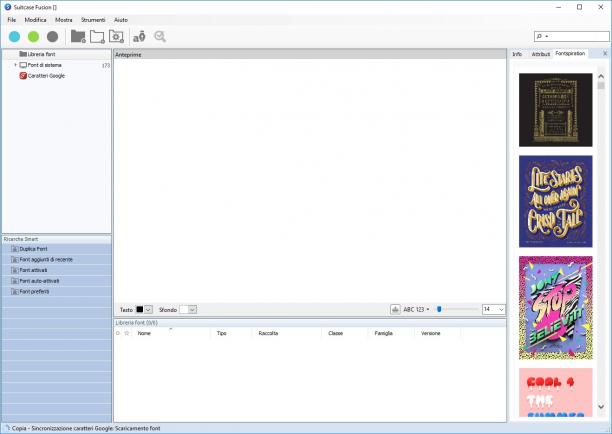This screenshot has height=434, width=612.
Task: Open the File menu
Action: 12,20
